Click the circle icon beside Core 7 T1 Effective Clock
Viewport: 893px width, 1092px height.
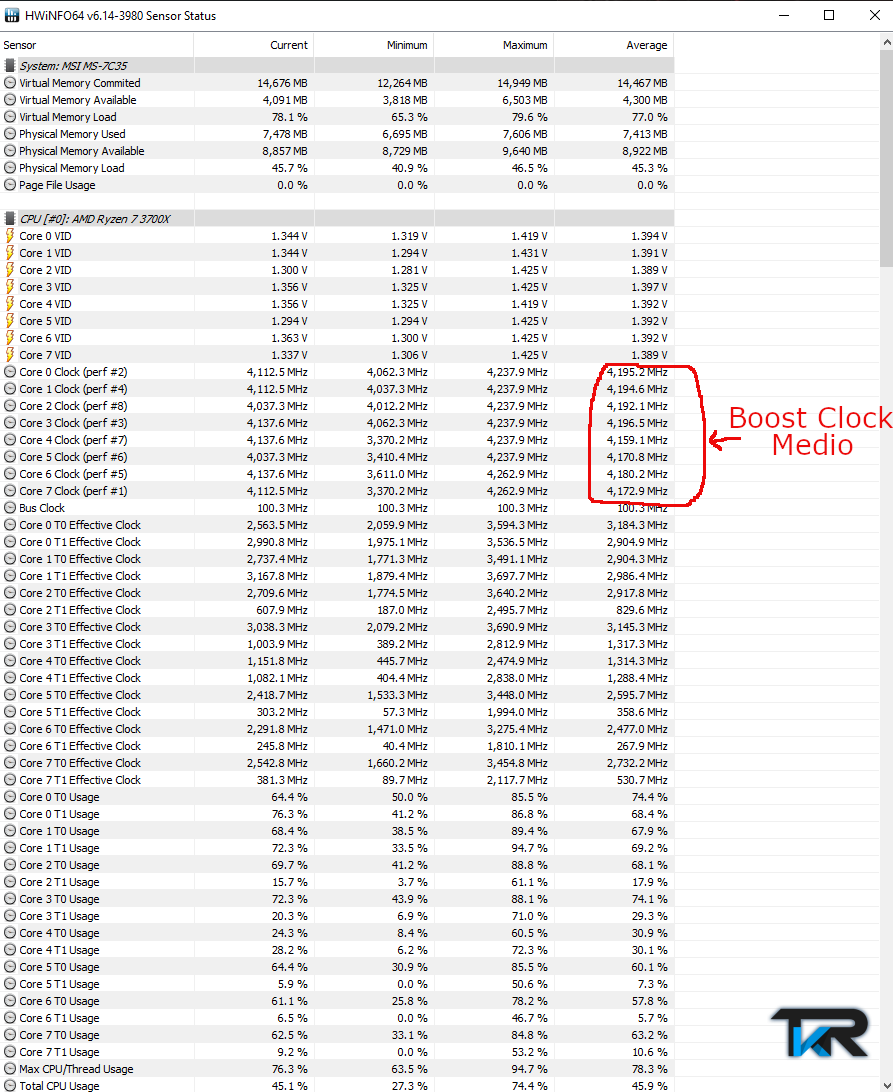pyautogui.click(x=10, y=780)
